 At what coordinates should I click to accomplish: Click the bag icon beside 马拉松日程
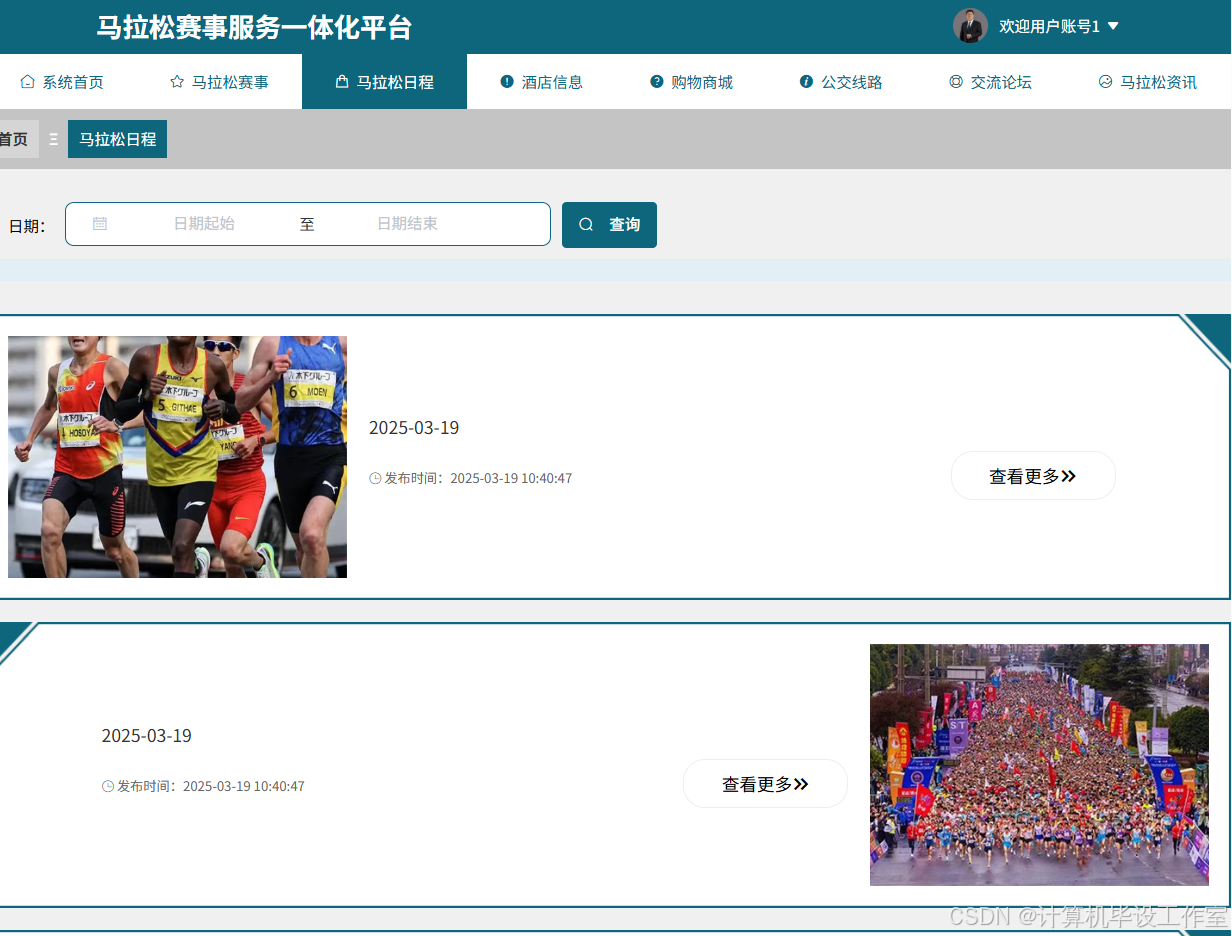tap(342, 82)
